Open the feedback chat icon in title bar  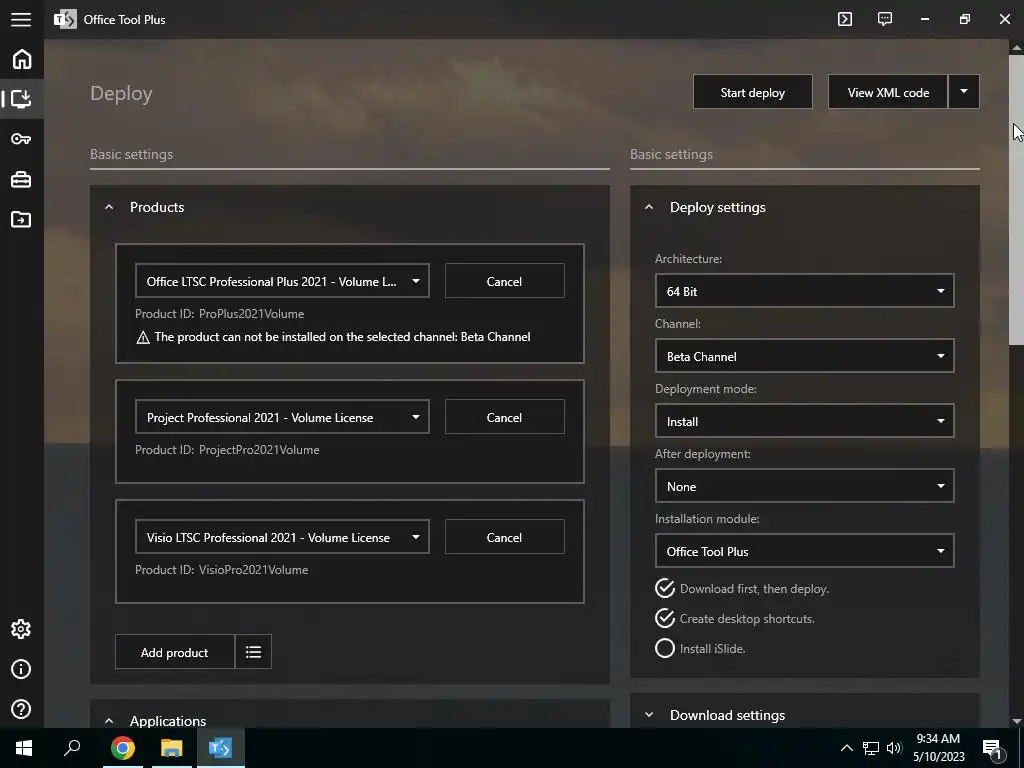pyautogui.click(x=885, y=19)
